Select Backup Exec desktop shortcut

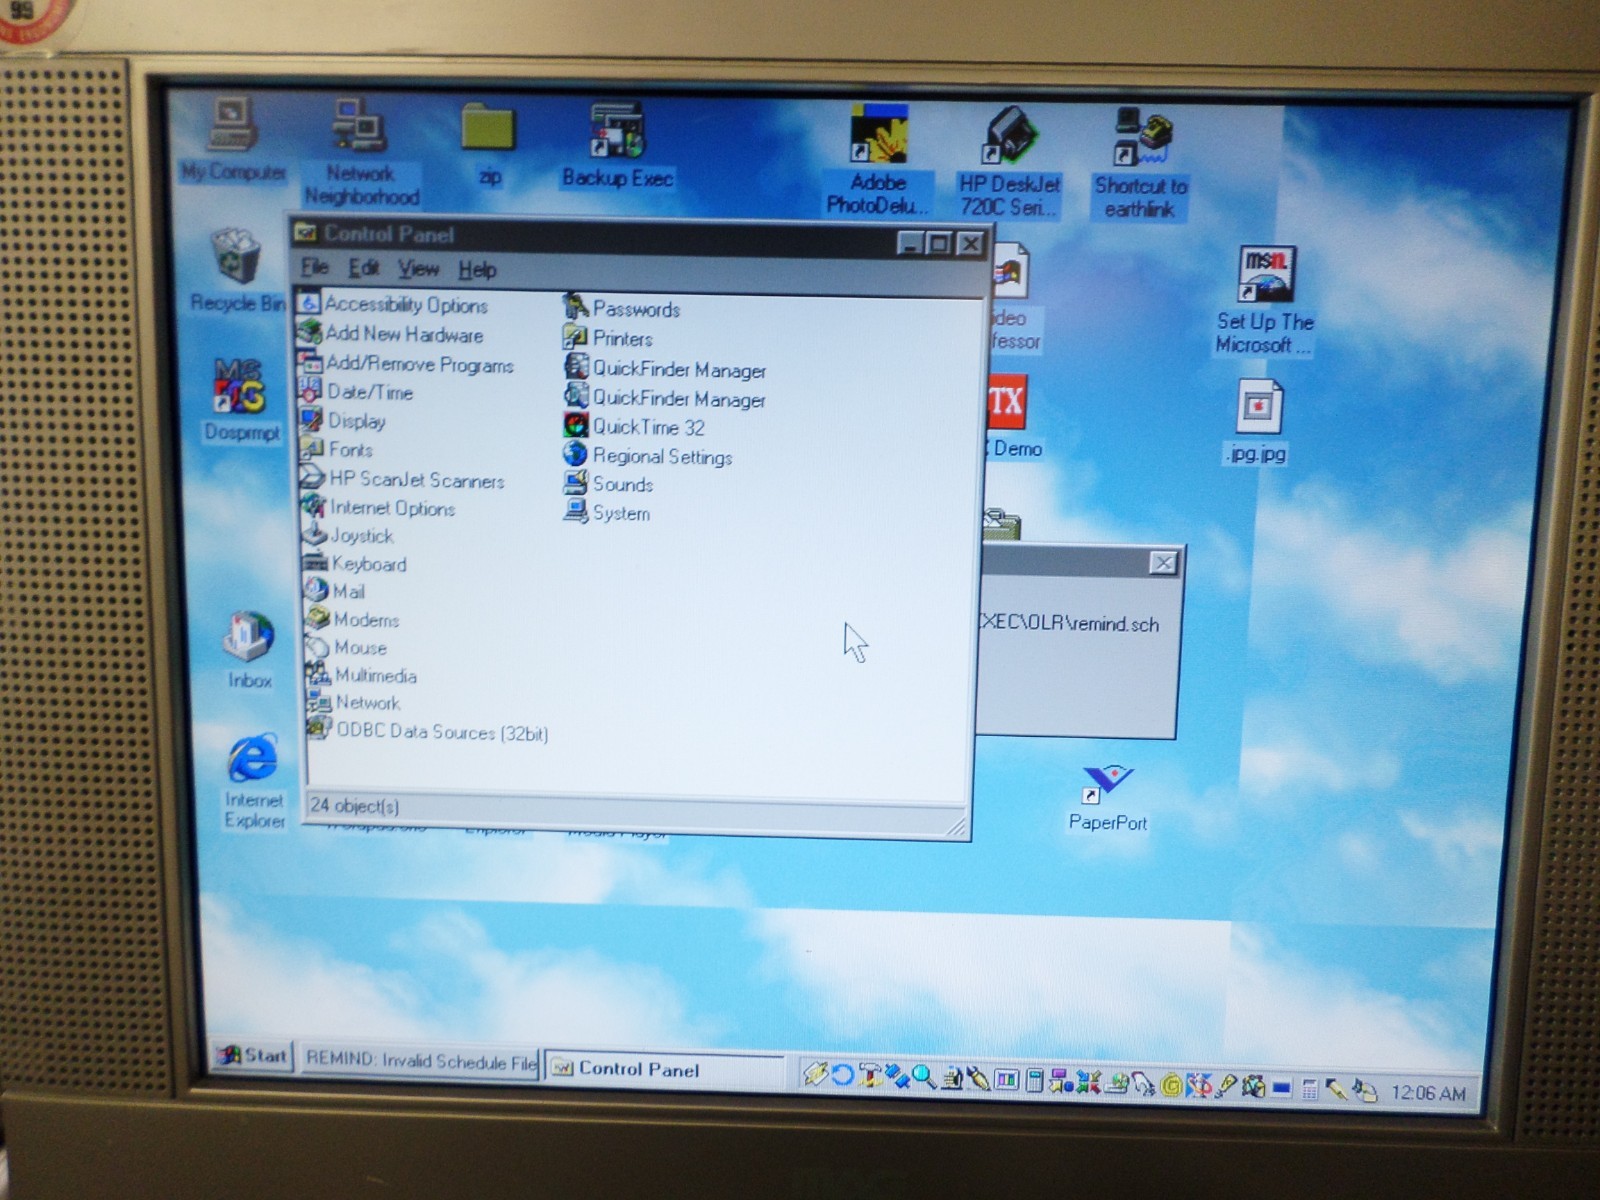point(617,146)
